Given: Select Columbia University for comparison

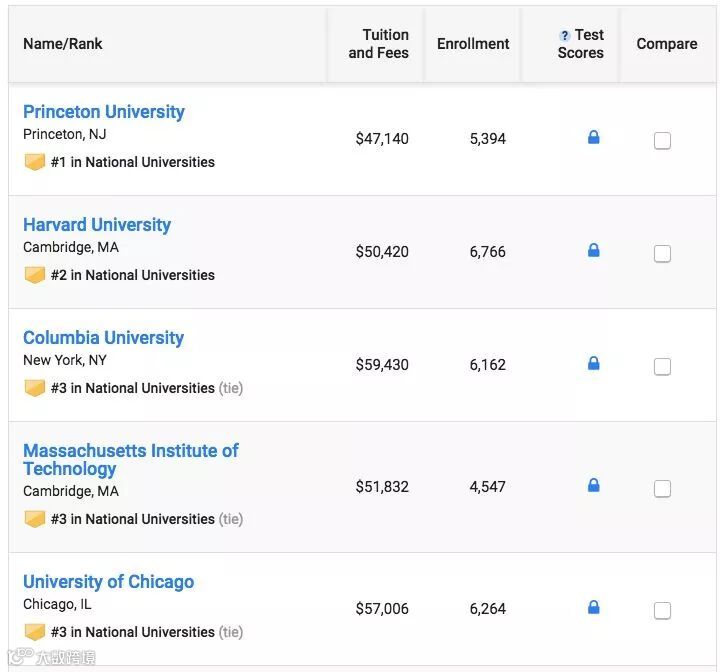Looking at the screenshot, I should point(662,367).
